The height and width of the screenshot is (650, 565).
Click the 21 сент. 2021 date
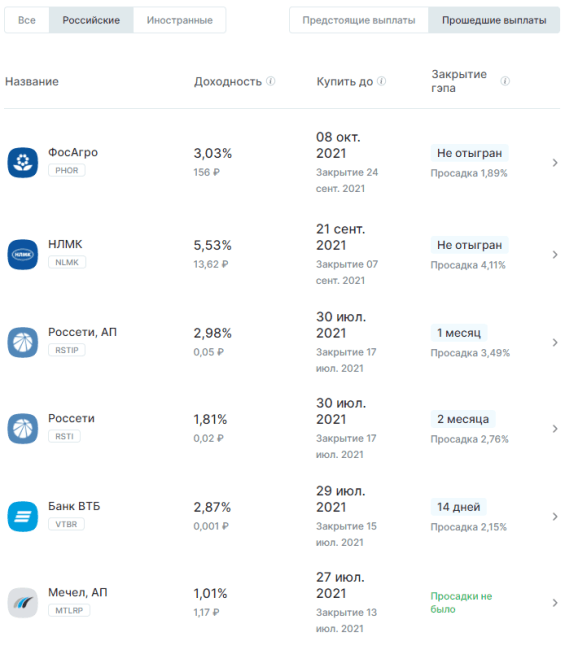tap(341, 237)
